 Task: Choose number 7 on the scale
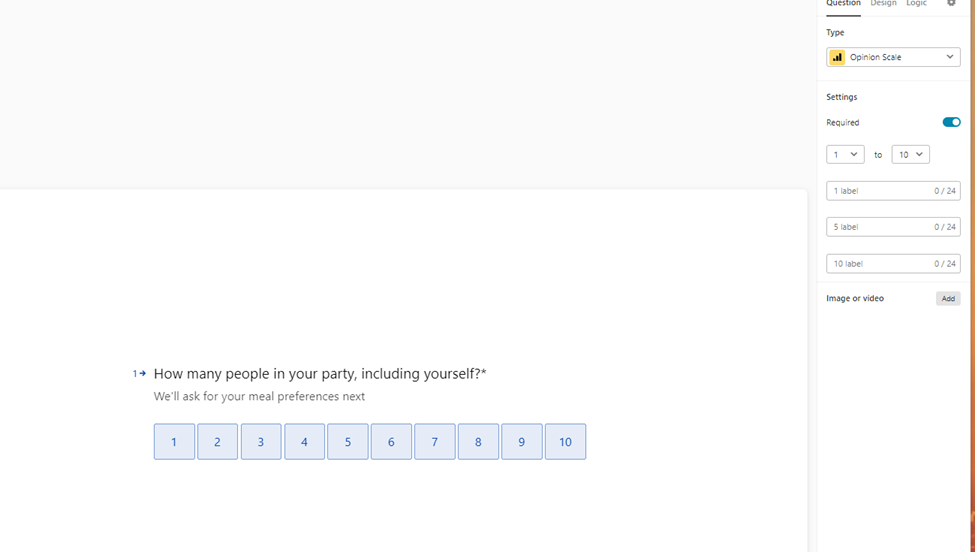tap(435, 442)
